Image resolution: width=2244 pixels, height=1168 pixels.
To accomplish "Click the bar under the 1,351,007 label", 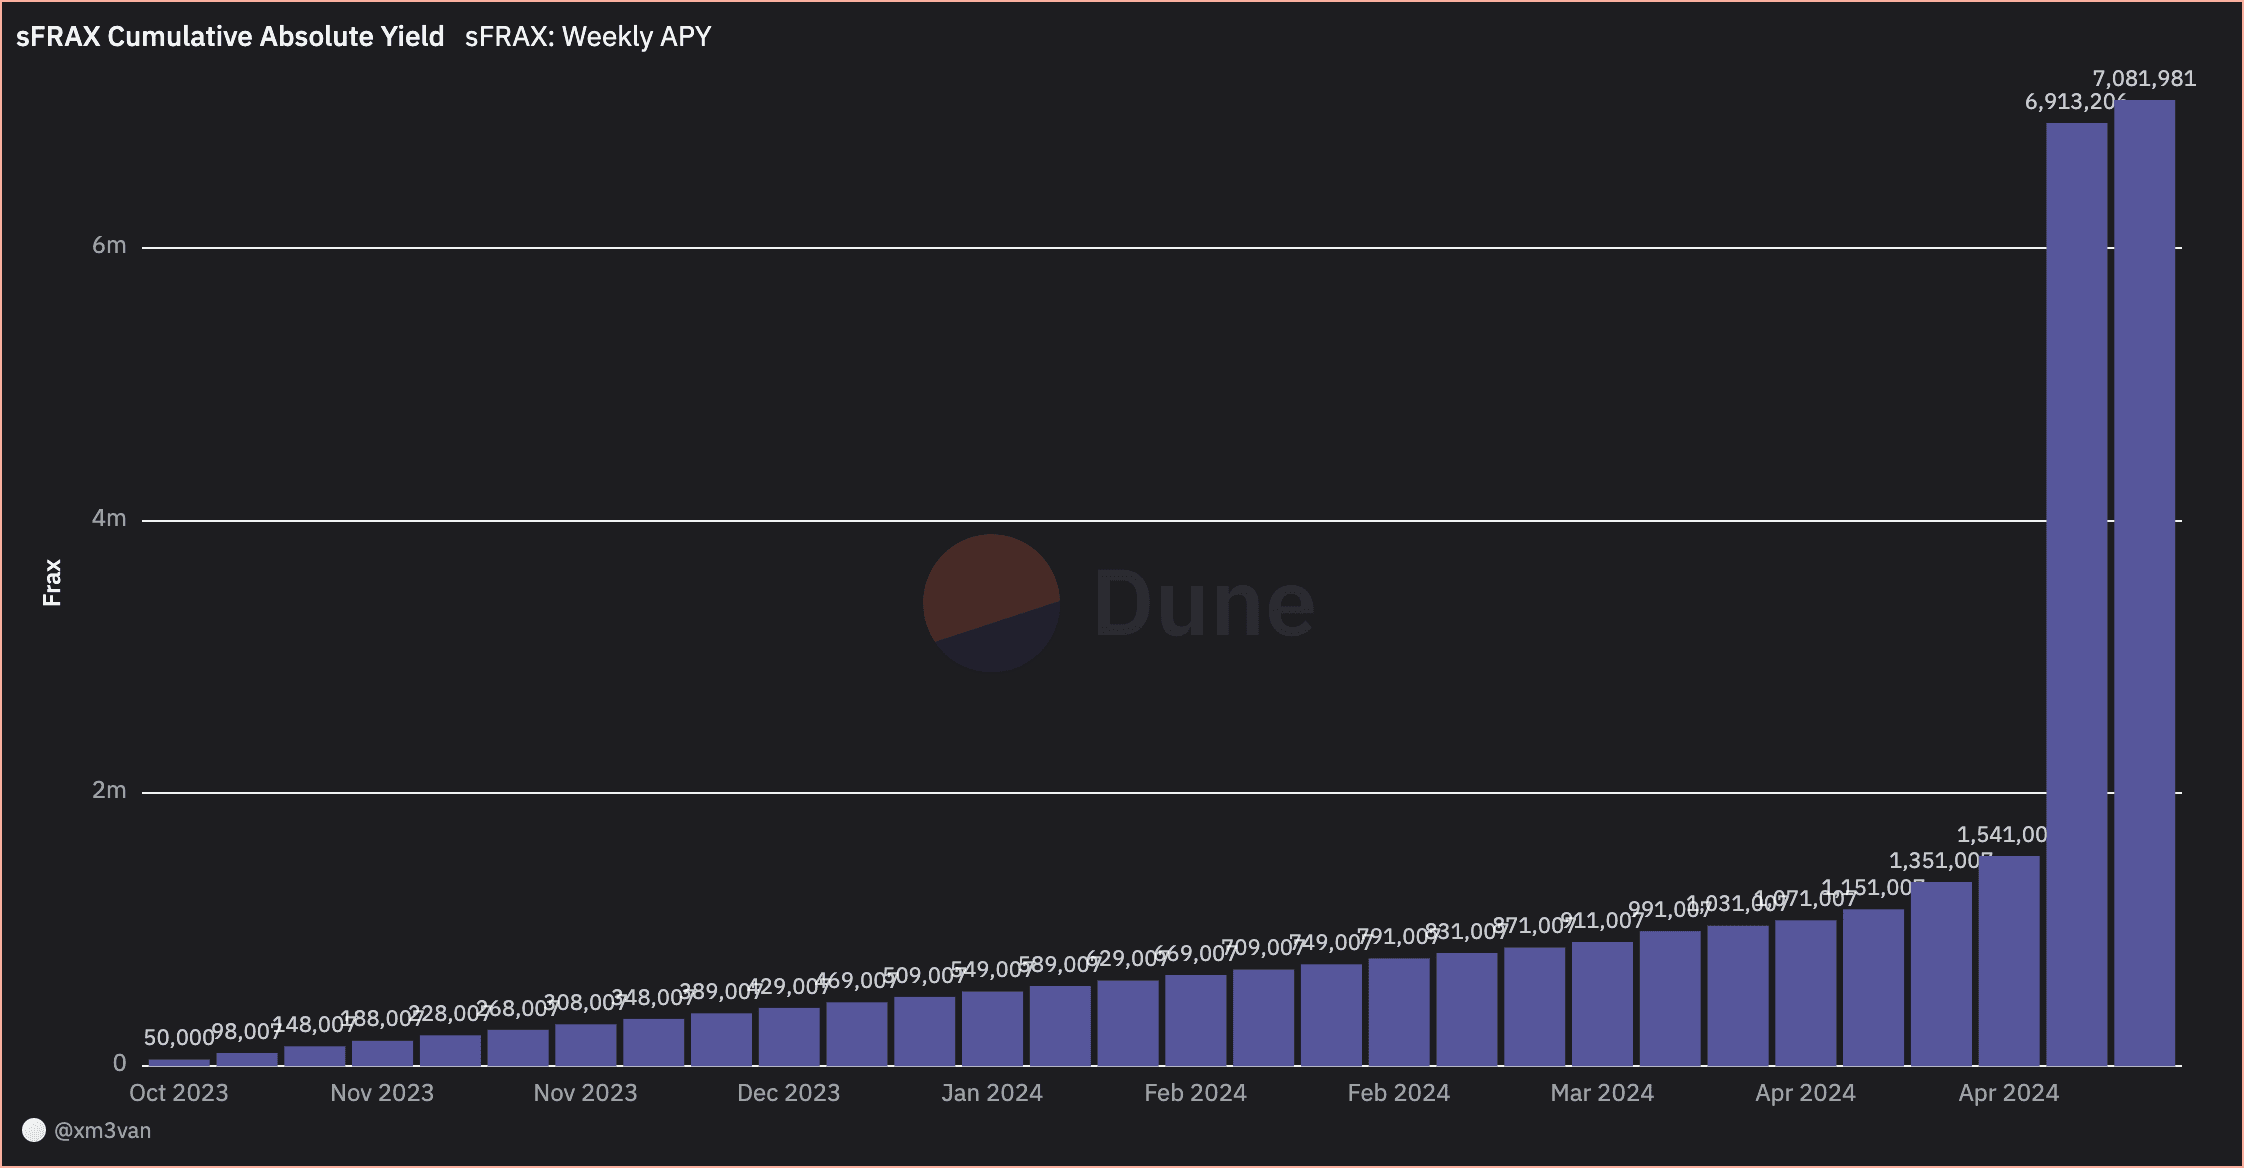I will 1941,975.
